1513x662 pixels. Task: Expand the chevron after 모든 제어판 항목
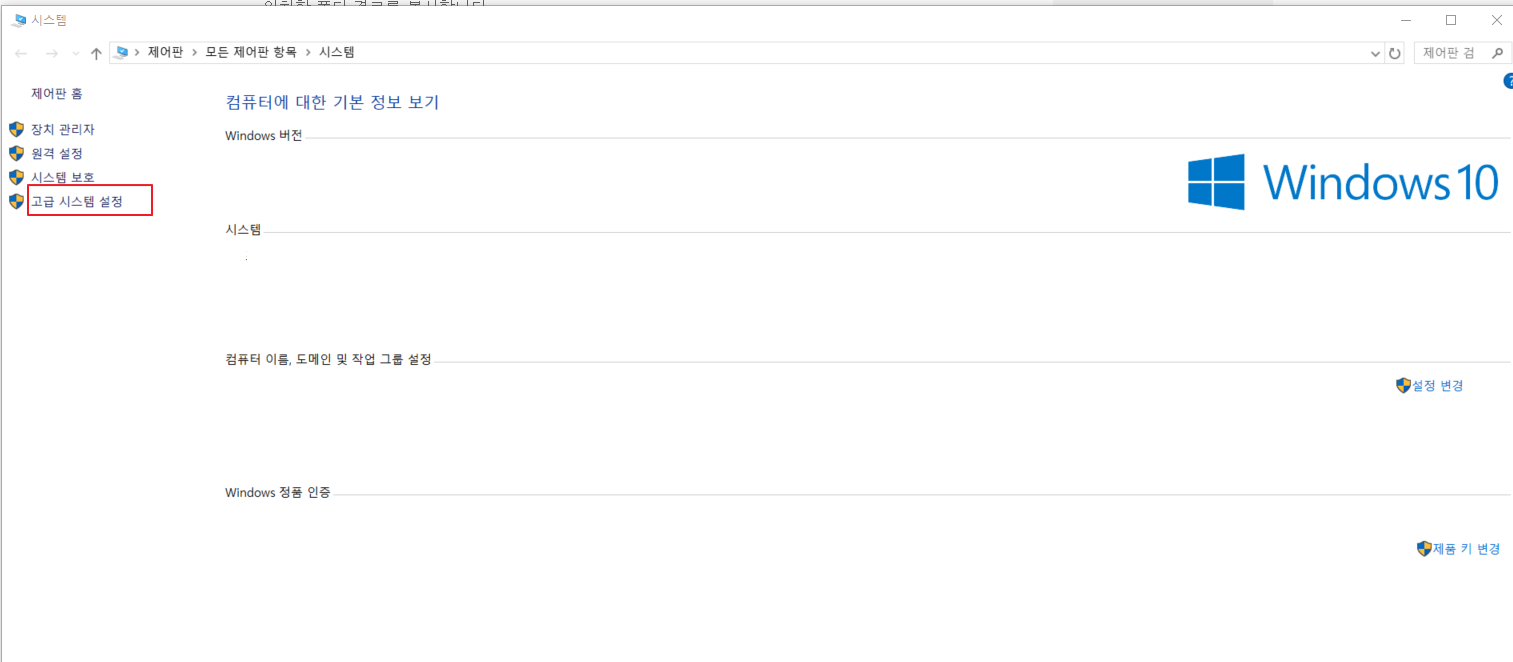pyautogui.click(x=308, y=53)
